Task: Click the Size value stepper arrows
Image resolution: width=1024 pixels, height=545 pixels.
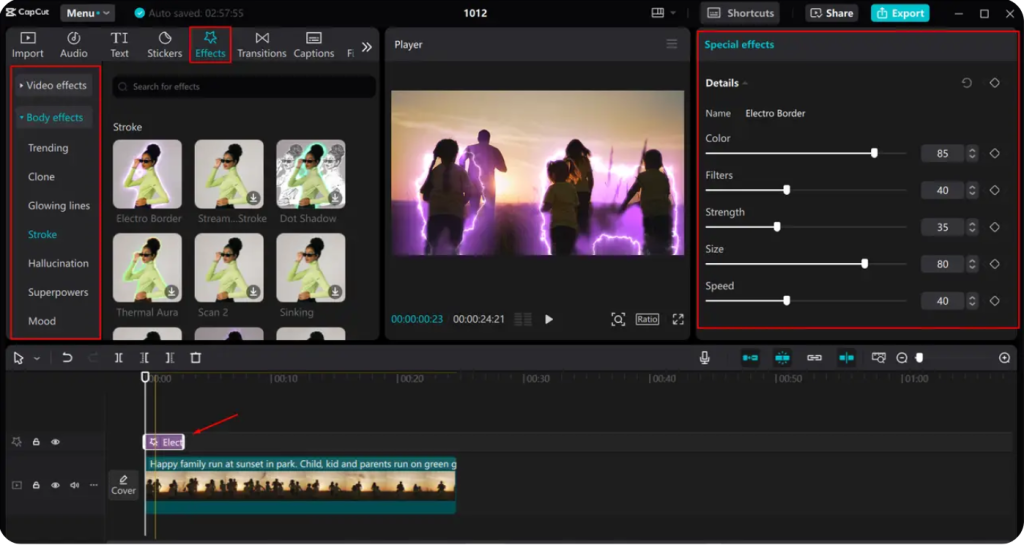Action: click(x=972, y=264)
